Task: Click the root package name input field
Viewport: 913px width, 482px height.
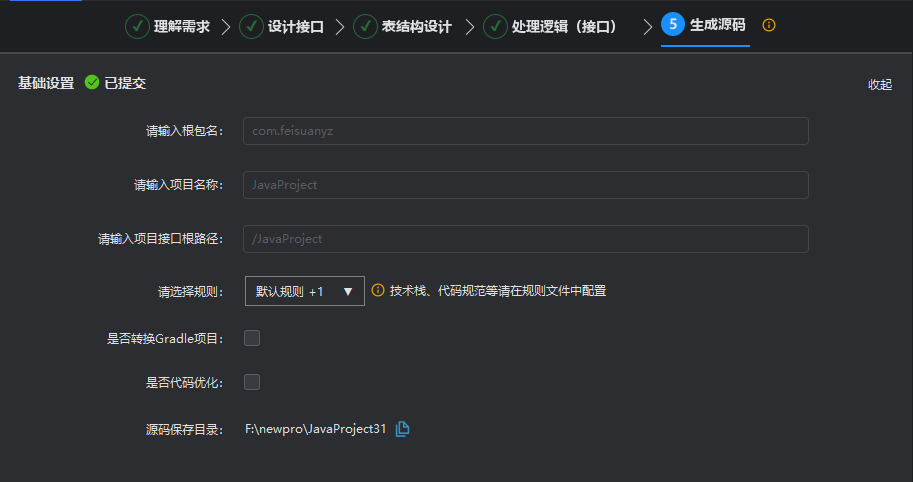Action: pos(525,131)
